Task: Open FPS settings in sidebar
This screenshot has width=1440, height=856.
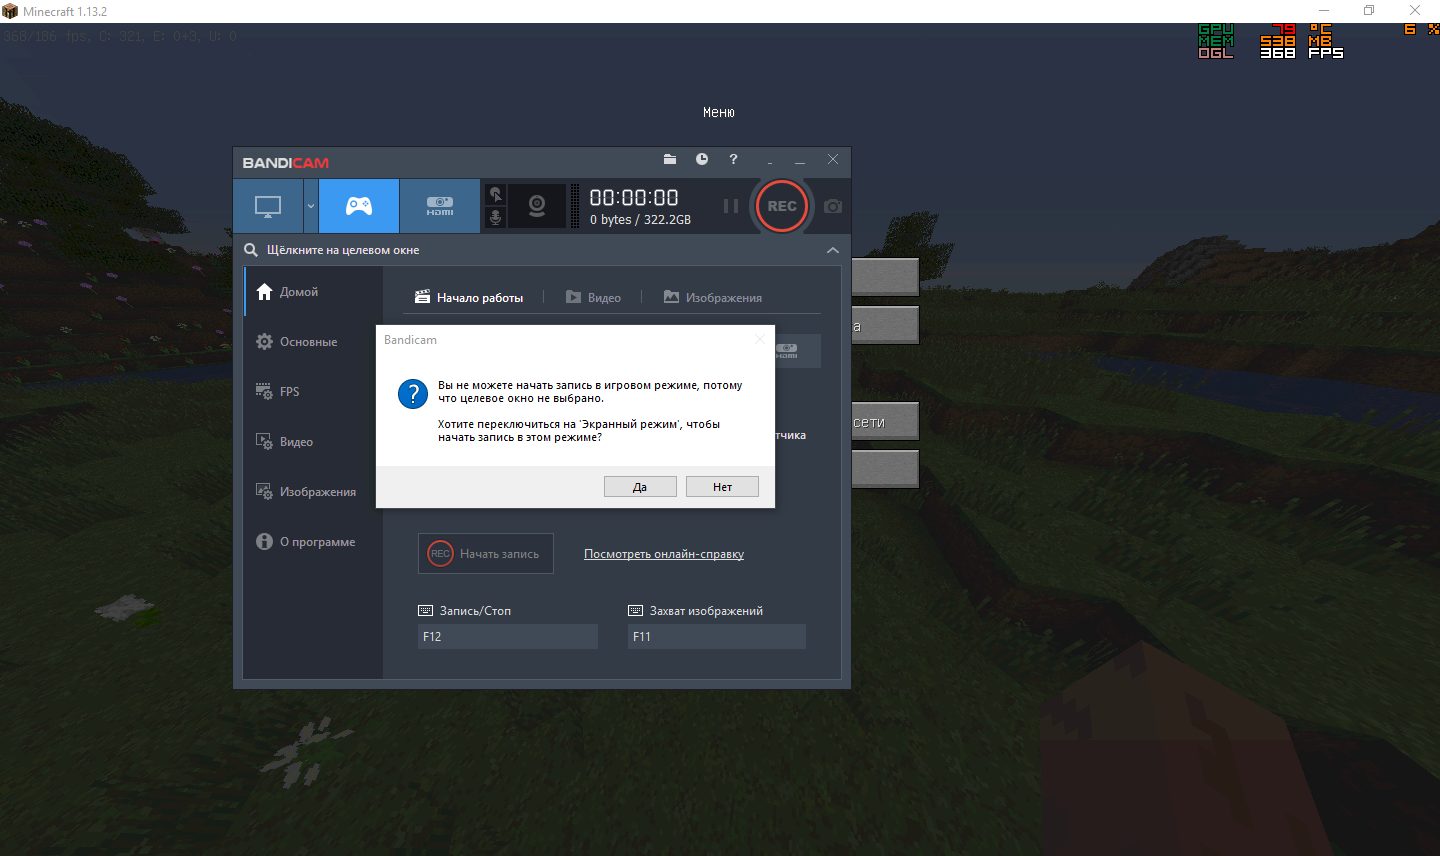Action: click(313, 392)
